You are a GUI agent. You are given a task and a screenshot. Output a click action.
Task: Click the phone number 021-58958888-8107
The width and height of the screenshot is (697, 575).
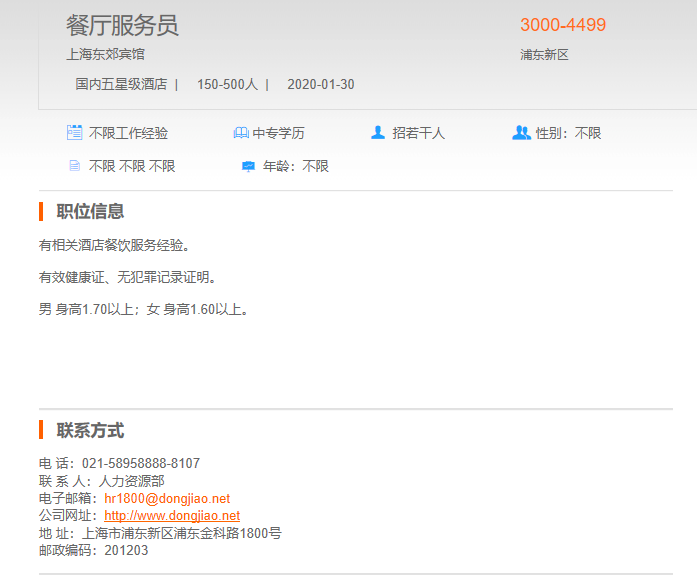click(140, 463)
